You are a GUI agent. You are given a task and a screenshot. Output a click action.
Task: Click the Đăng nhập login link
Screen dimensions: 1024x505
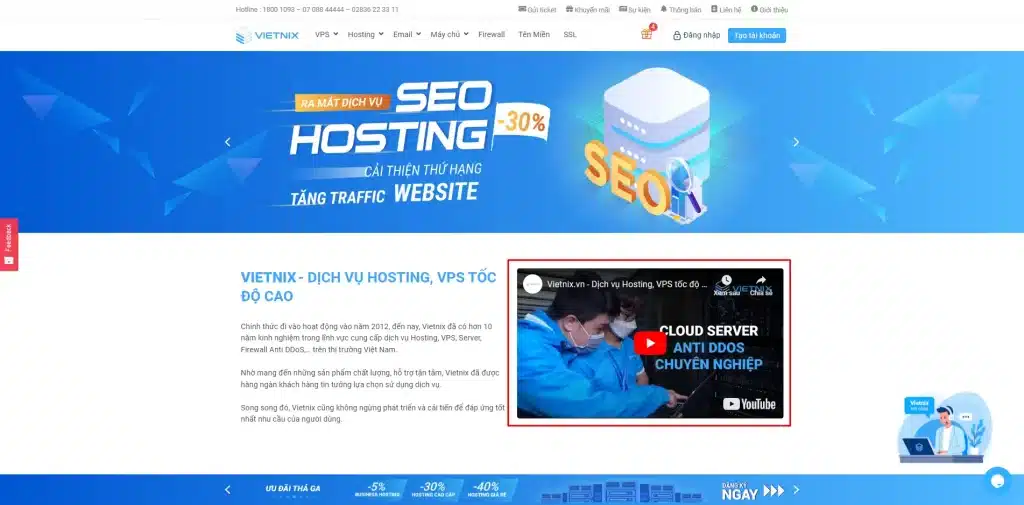696,35
